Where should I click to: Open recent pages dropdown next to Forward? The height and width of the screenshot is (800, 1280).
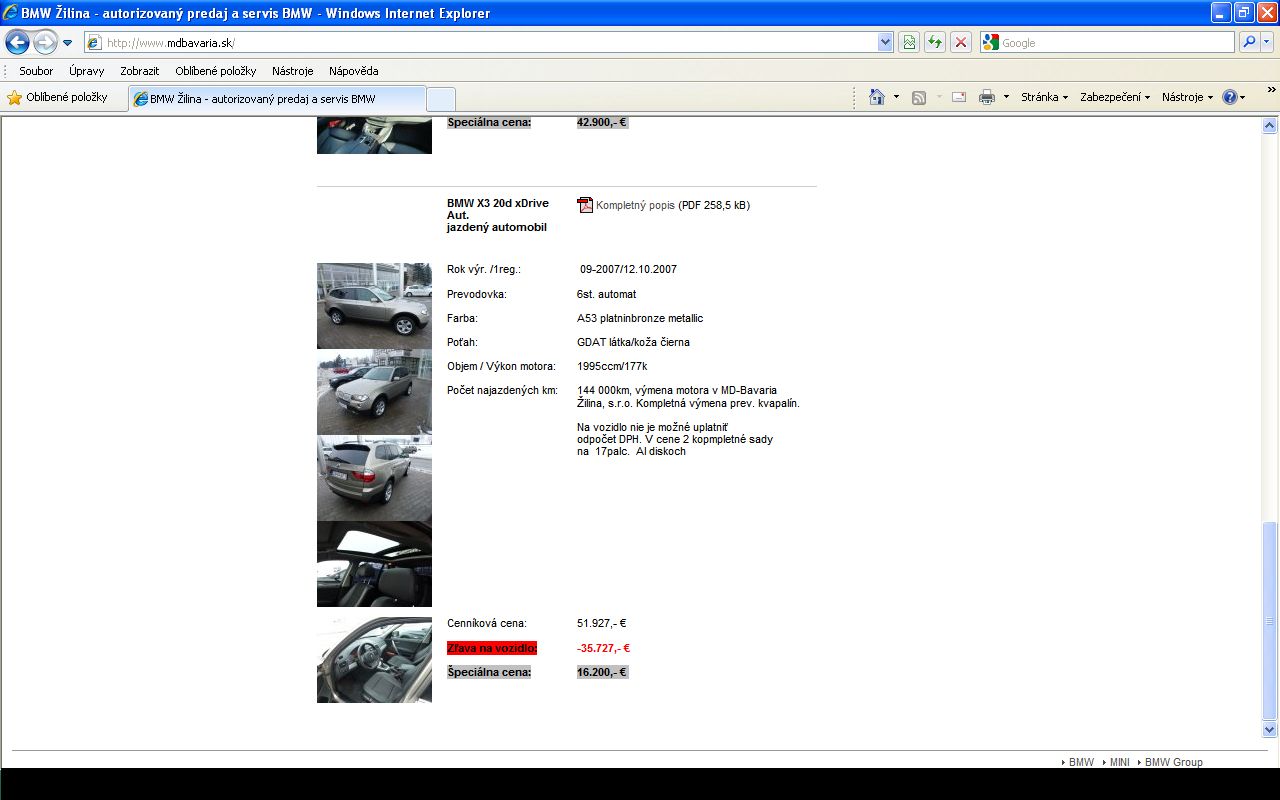pyautogui.click(x=68, y=43)
